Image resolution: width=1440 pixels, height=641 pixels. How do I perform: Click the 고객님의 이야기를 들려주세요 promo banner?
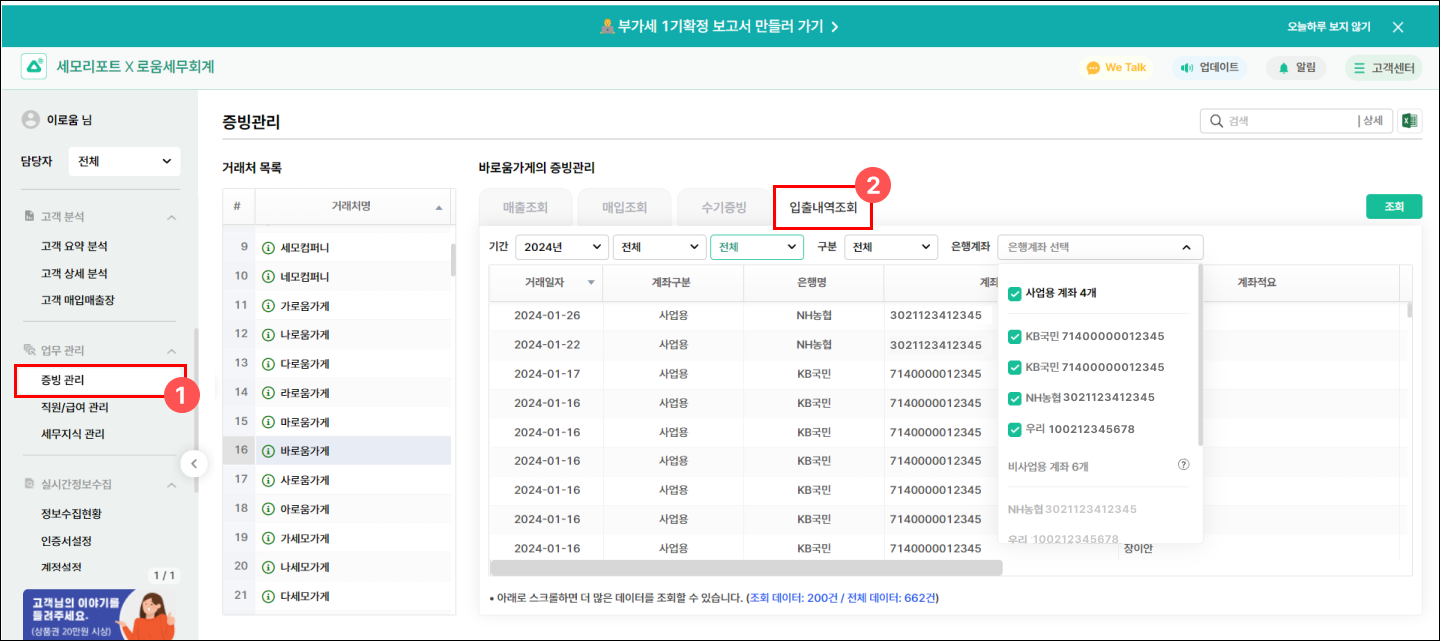coord(98,614)
